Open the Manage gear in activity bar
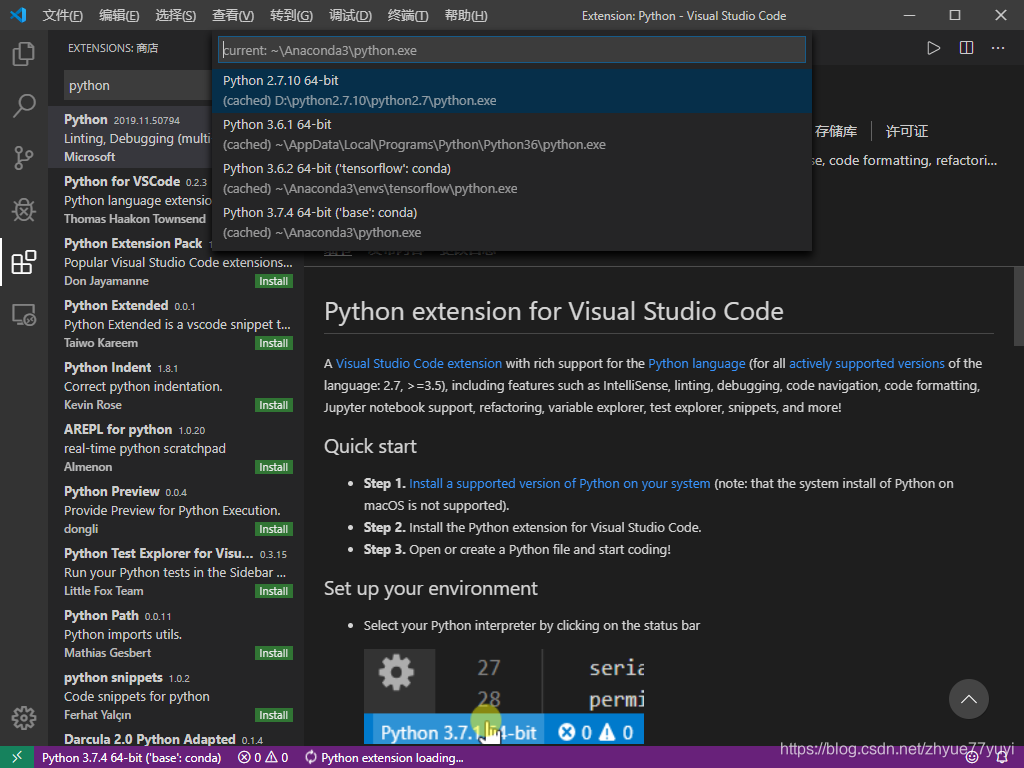The height and width of the screenshot is (768, 1024). coord(24,717)
